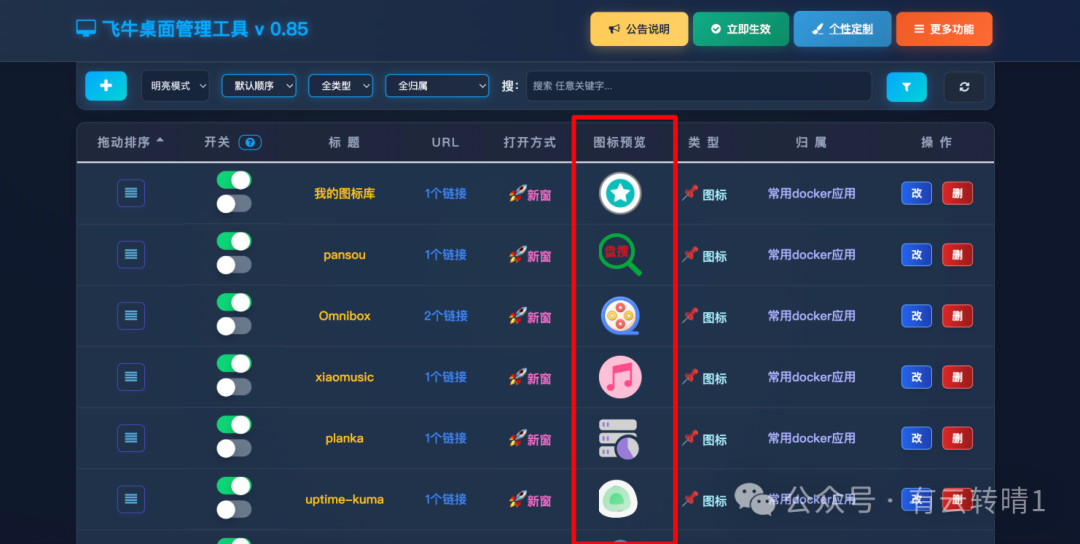The image size is (1080, 544).
Task: Click 删 delete button in pansou row
Action: tap(957, 255)
